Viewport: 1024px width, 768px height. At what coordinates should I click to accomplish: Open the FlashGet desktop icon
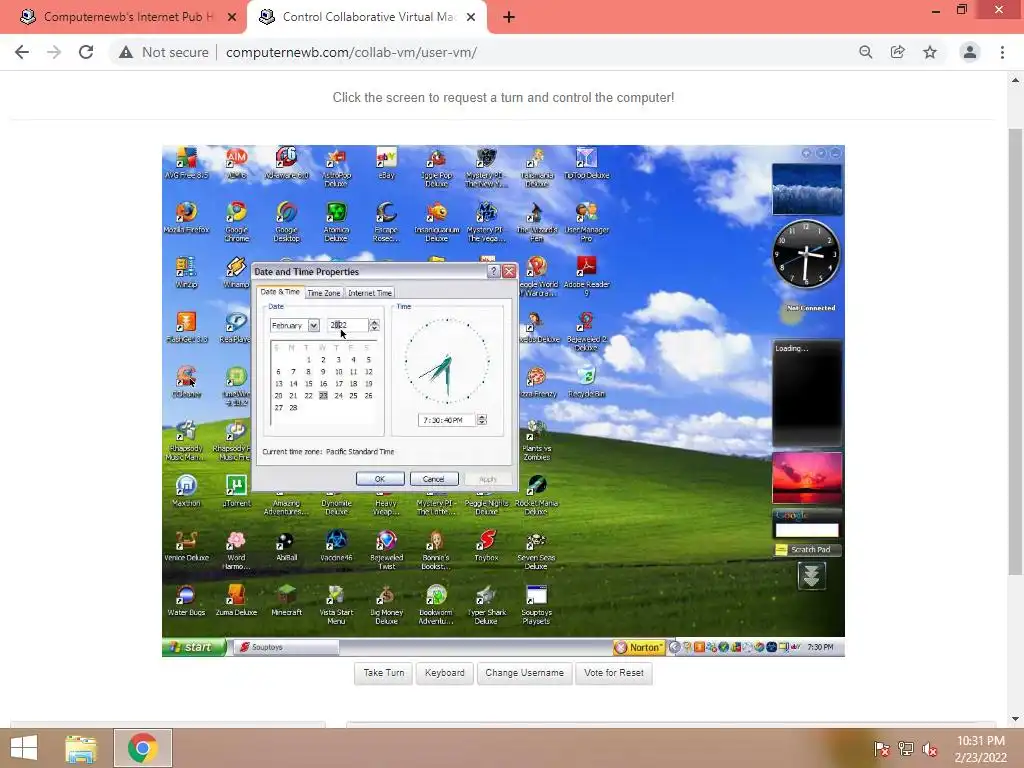click(186, 327)
